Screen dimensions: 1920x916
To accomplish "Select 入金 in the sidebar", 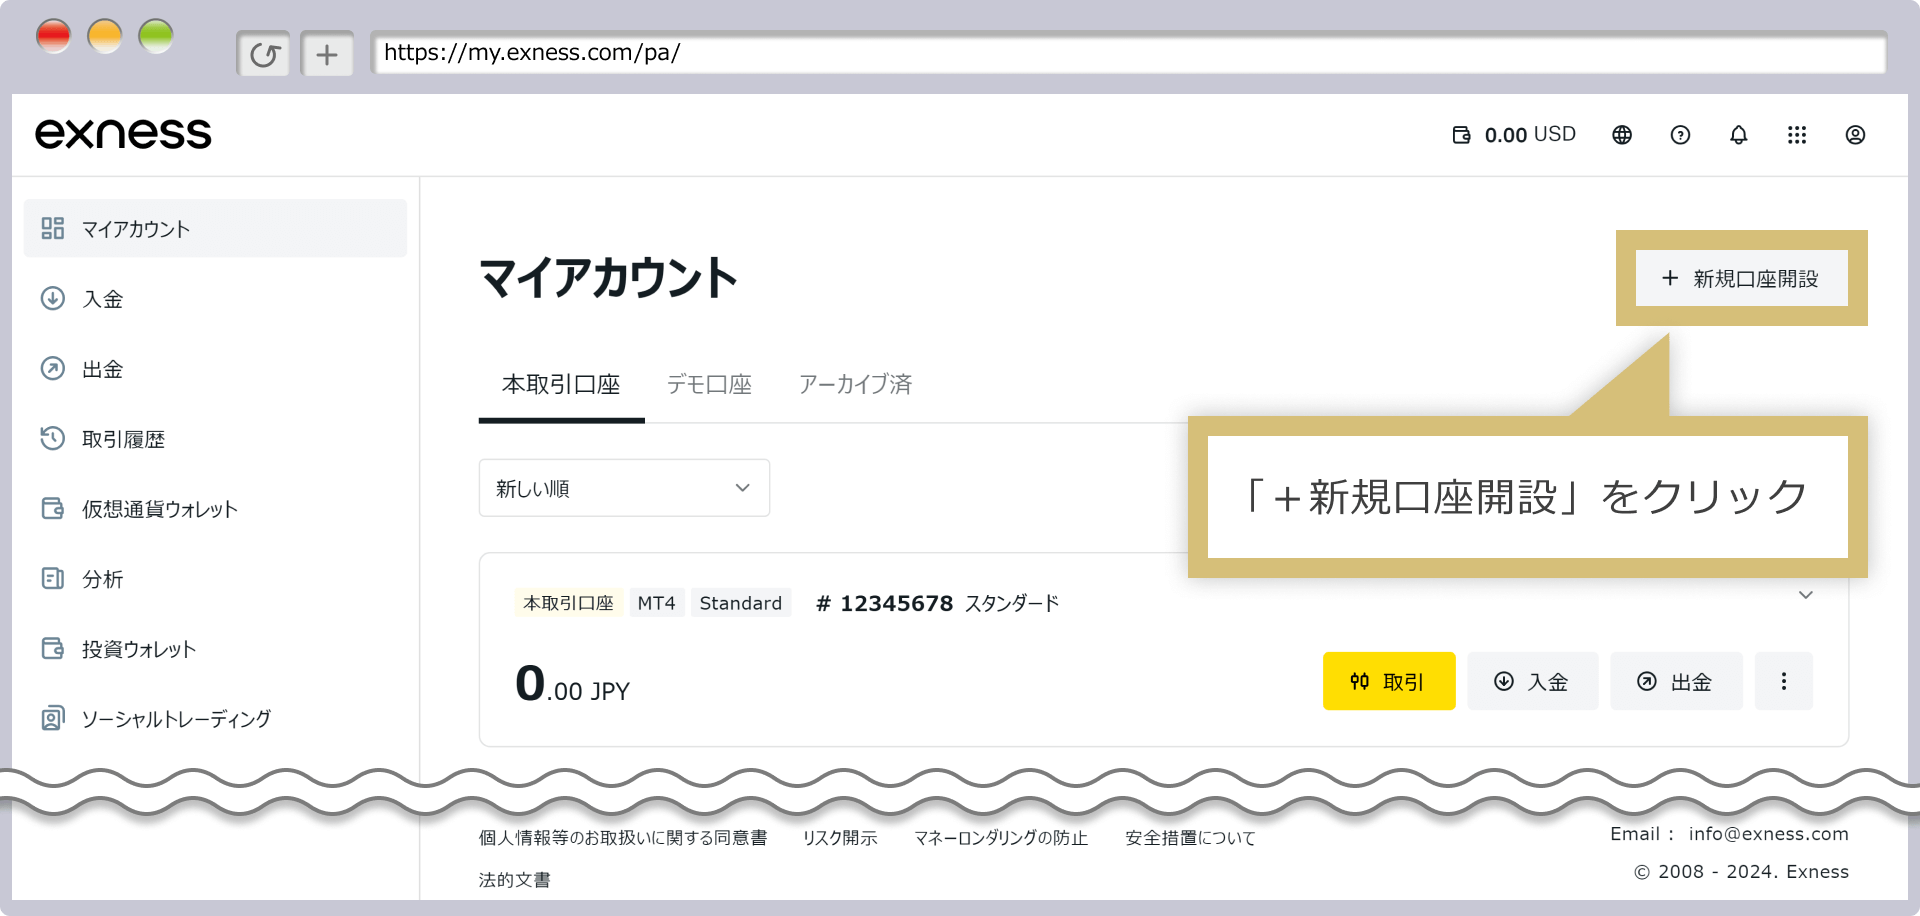I will click(x=215, y=298).
